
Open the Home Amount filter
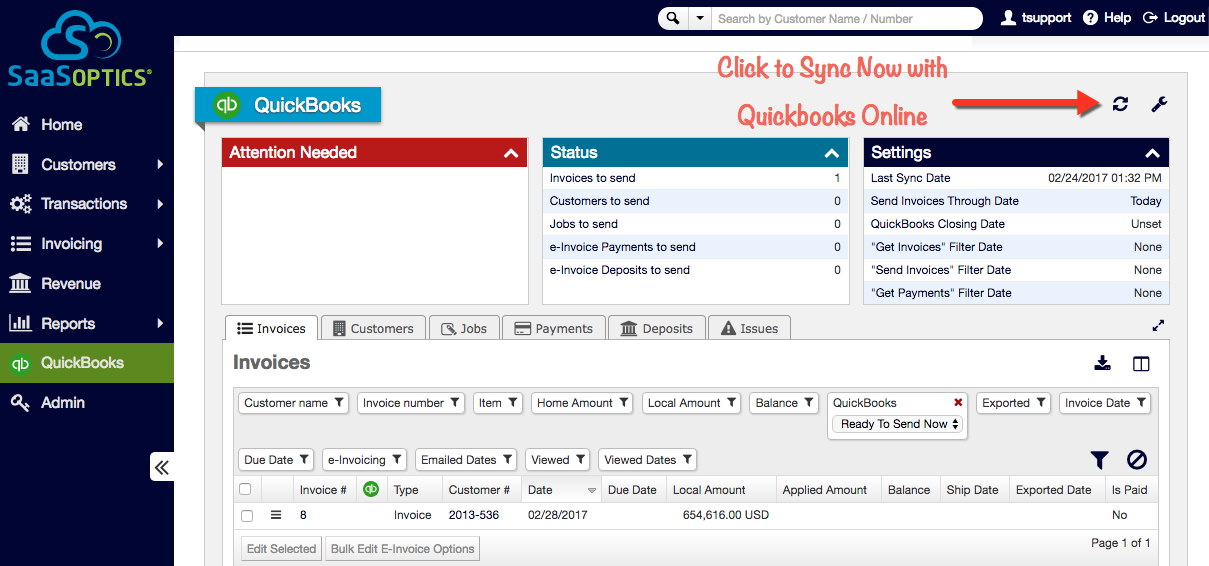pyautogui.click(x=583, y=403)
